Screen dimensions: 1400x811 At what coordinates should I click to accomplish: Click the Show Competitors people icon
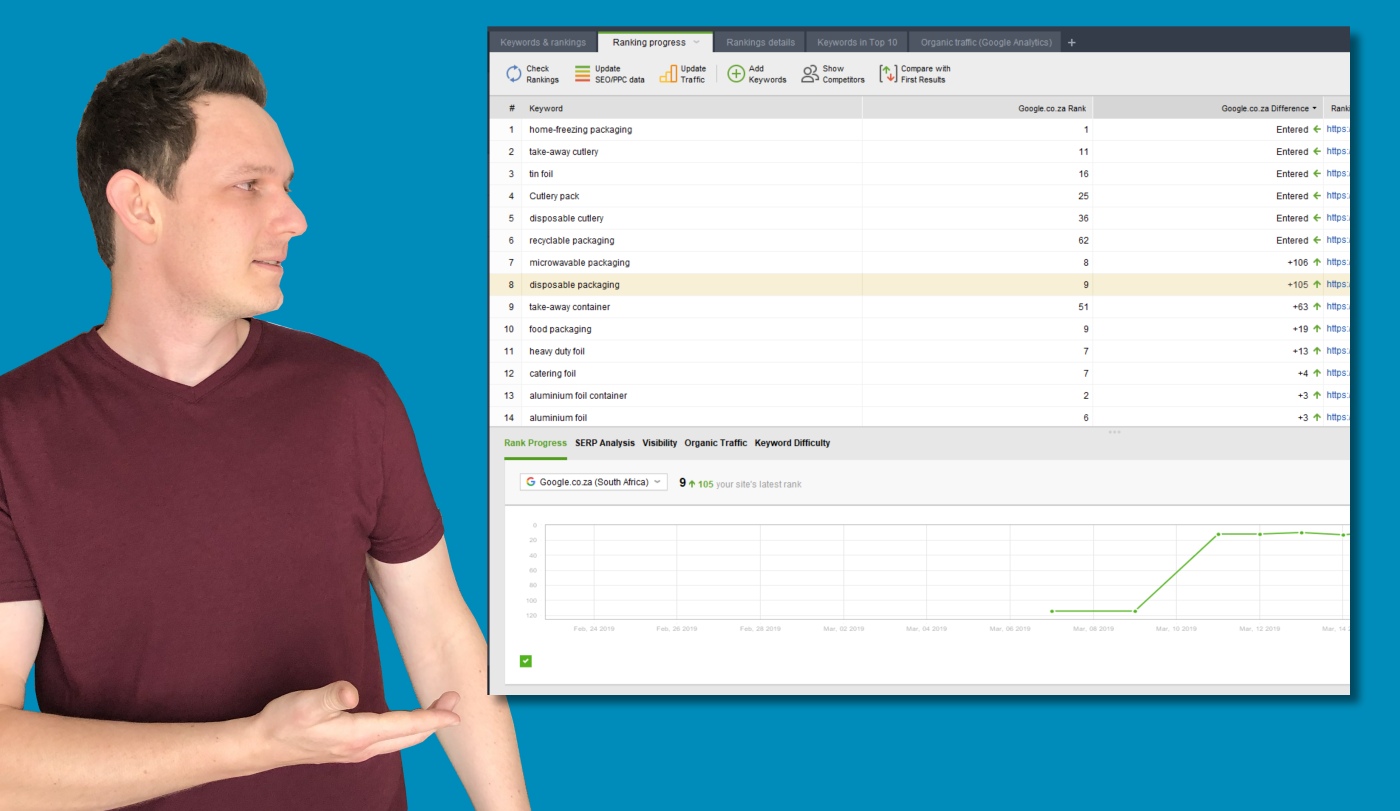tap(810, 74)
